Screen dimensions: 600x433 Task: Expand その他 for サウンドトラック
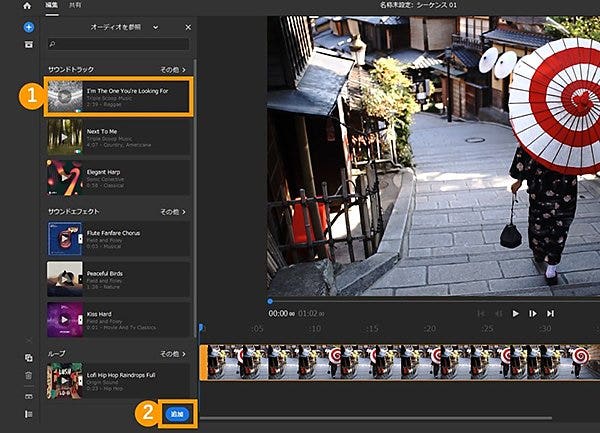coord(173,70)
